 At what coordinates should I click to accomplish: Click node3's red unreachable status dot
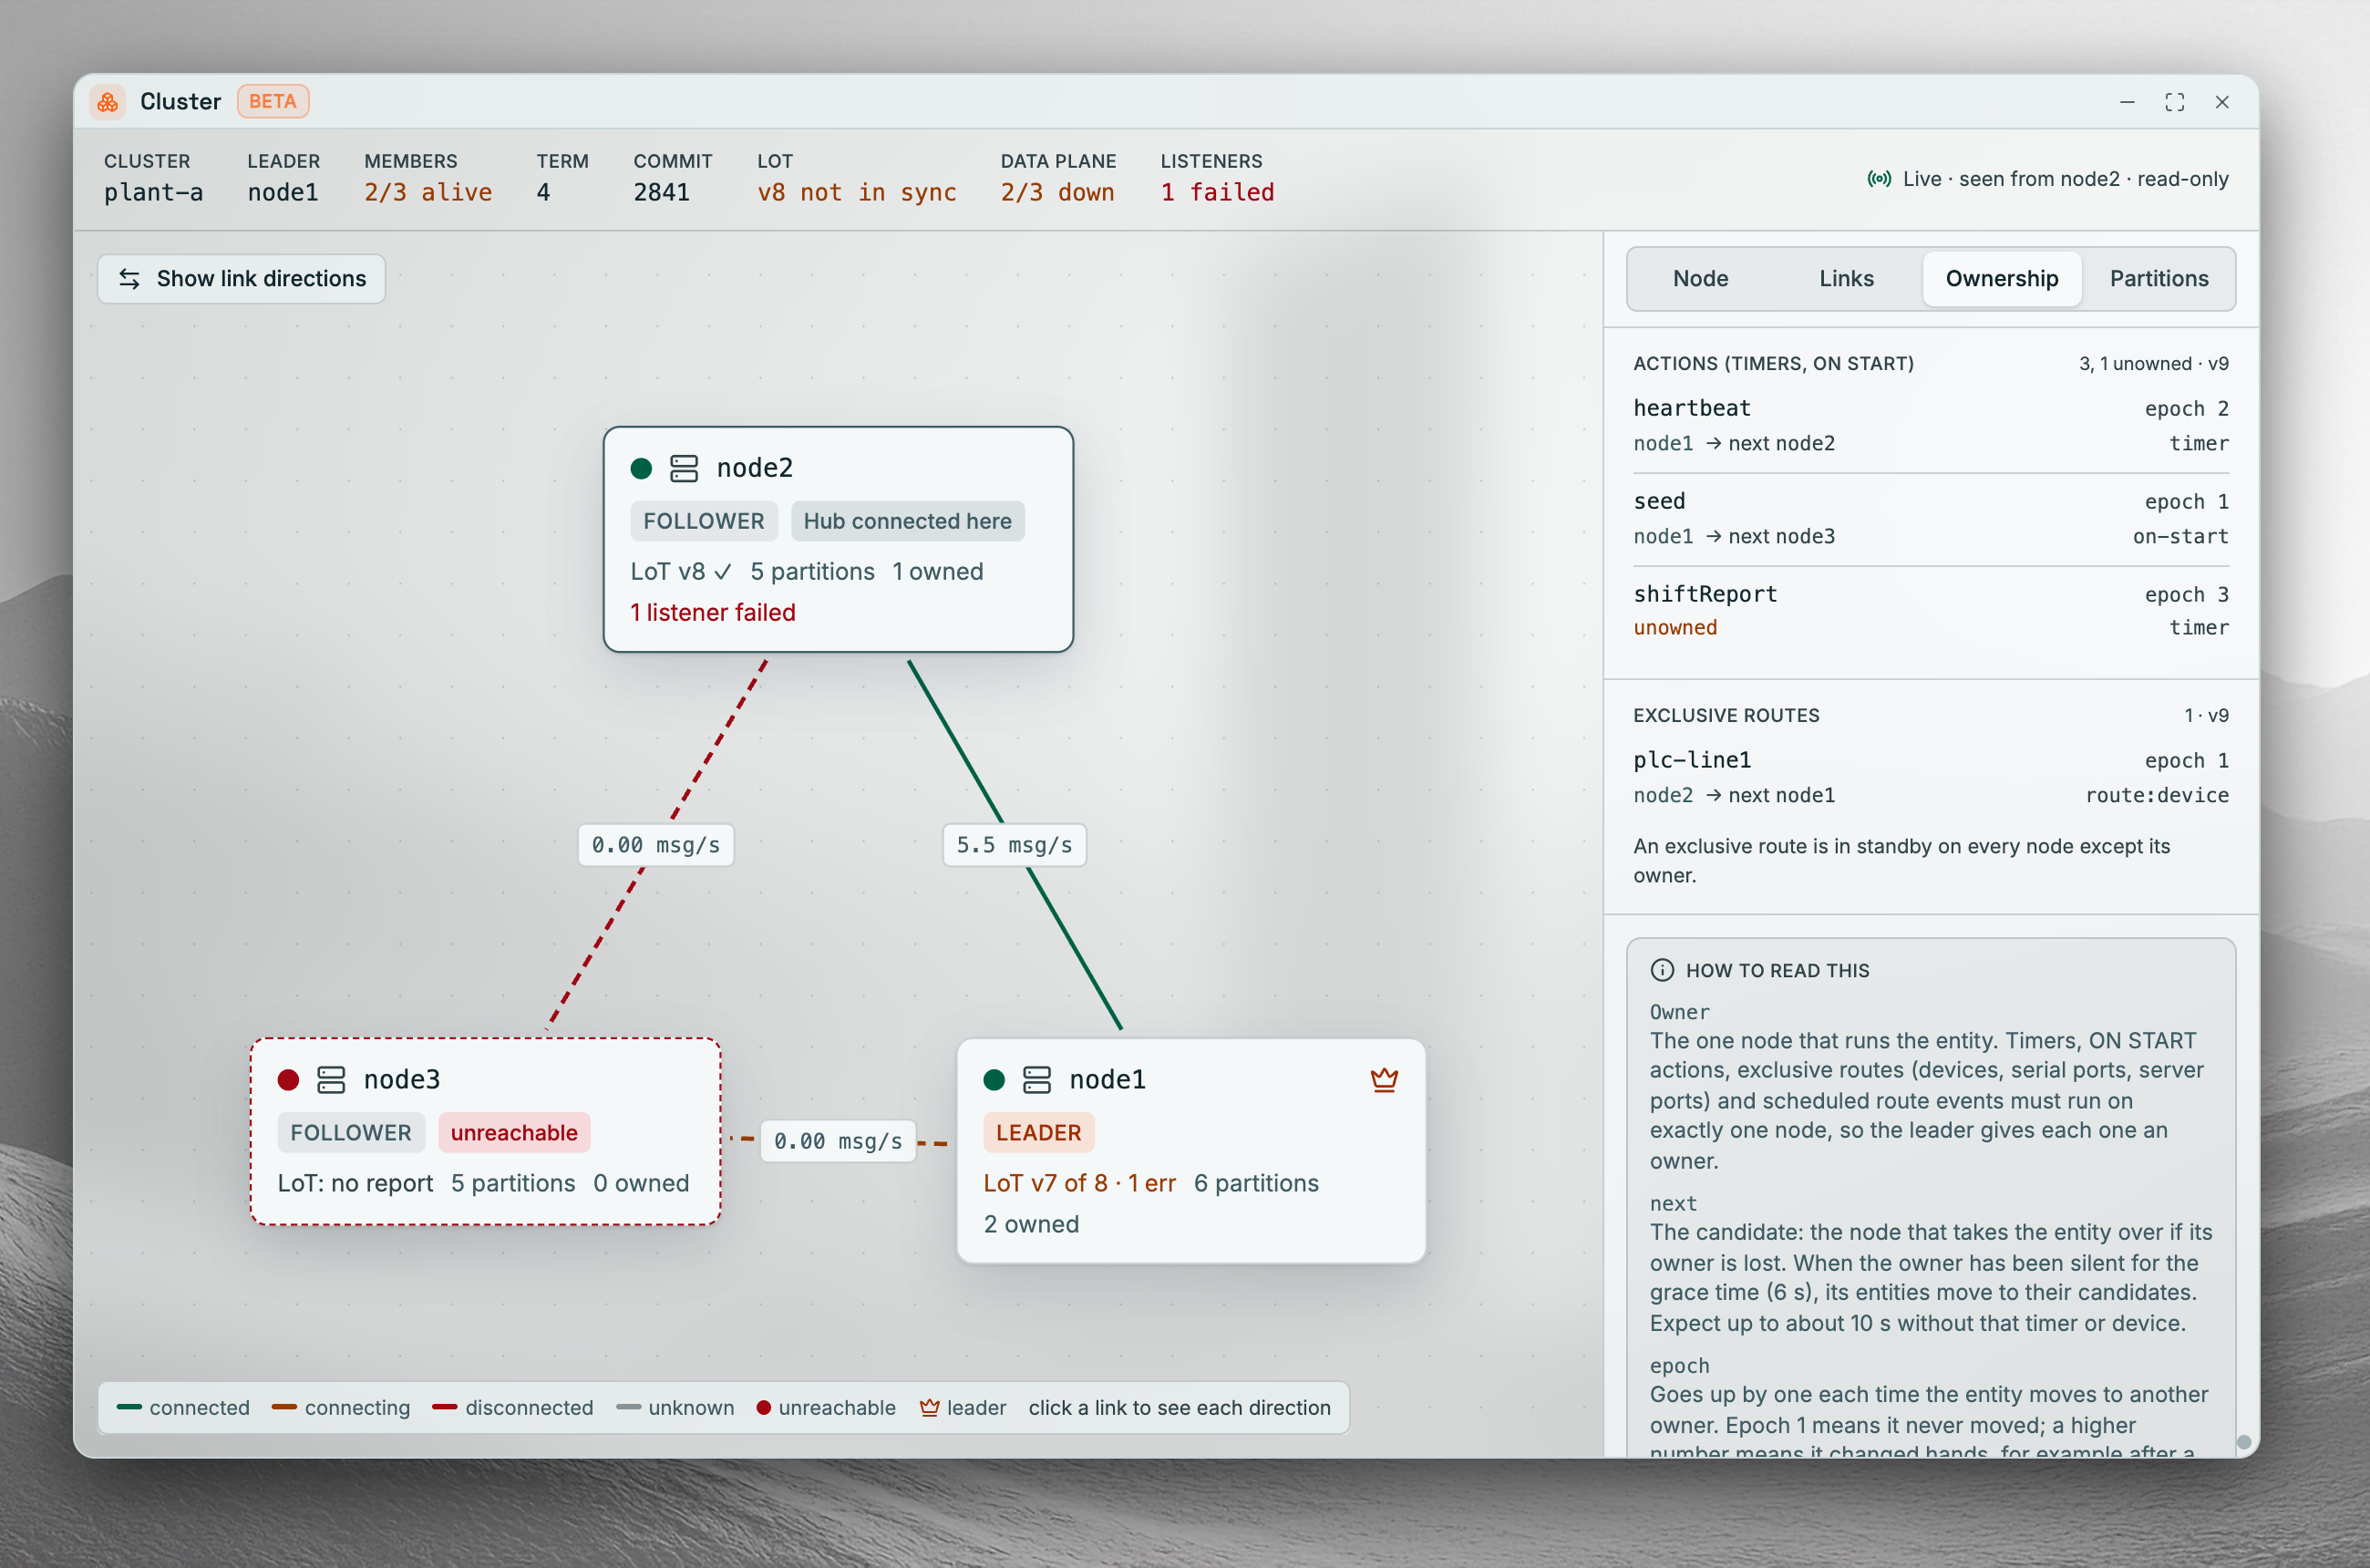click(289, 1080)
